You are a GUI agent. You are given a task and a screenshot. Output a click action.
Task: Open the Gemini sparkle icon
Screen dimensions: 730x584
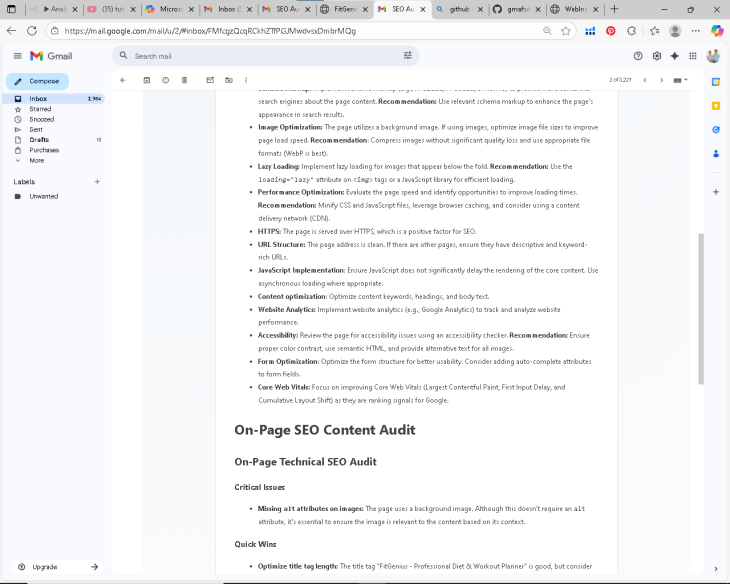click(675, 56)
